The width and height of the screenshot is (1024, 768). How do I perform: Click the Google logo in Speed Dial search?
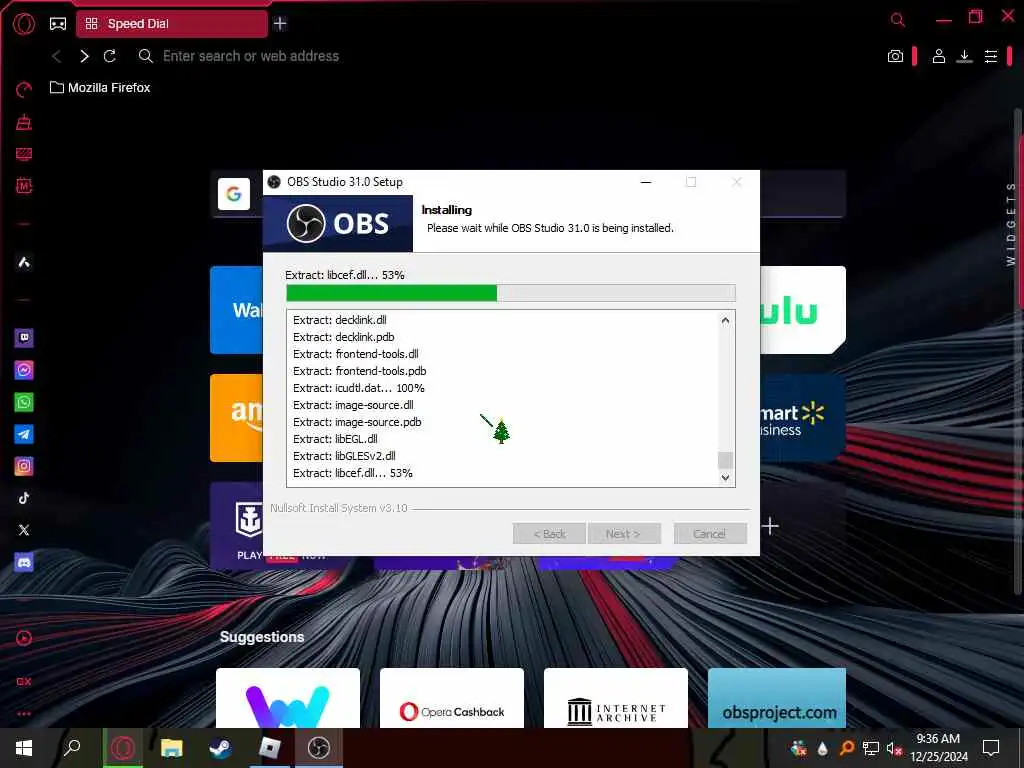click(234, 194)
